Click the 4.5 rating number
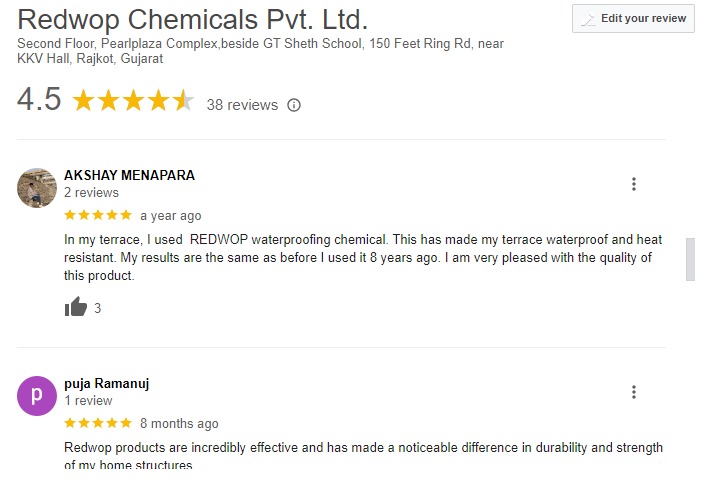 39,100
